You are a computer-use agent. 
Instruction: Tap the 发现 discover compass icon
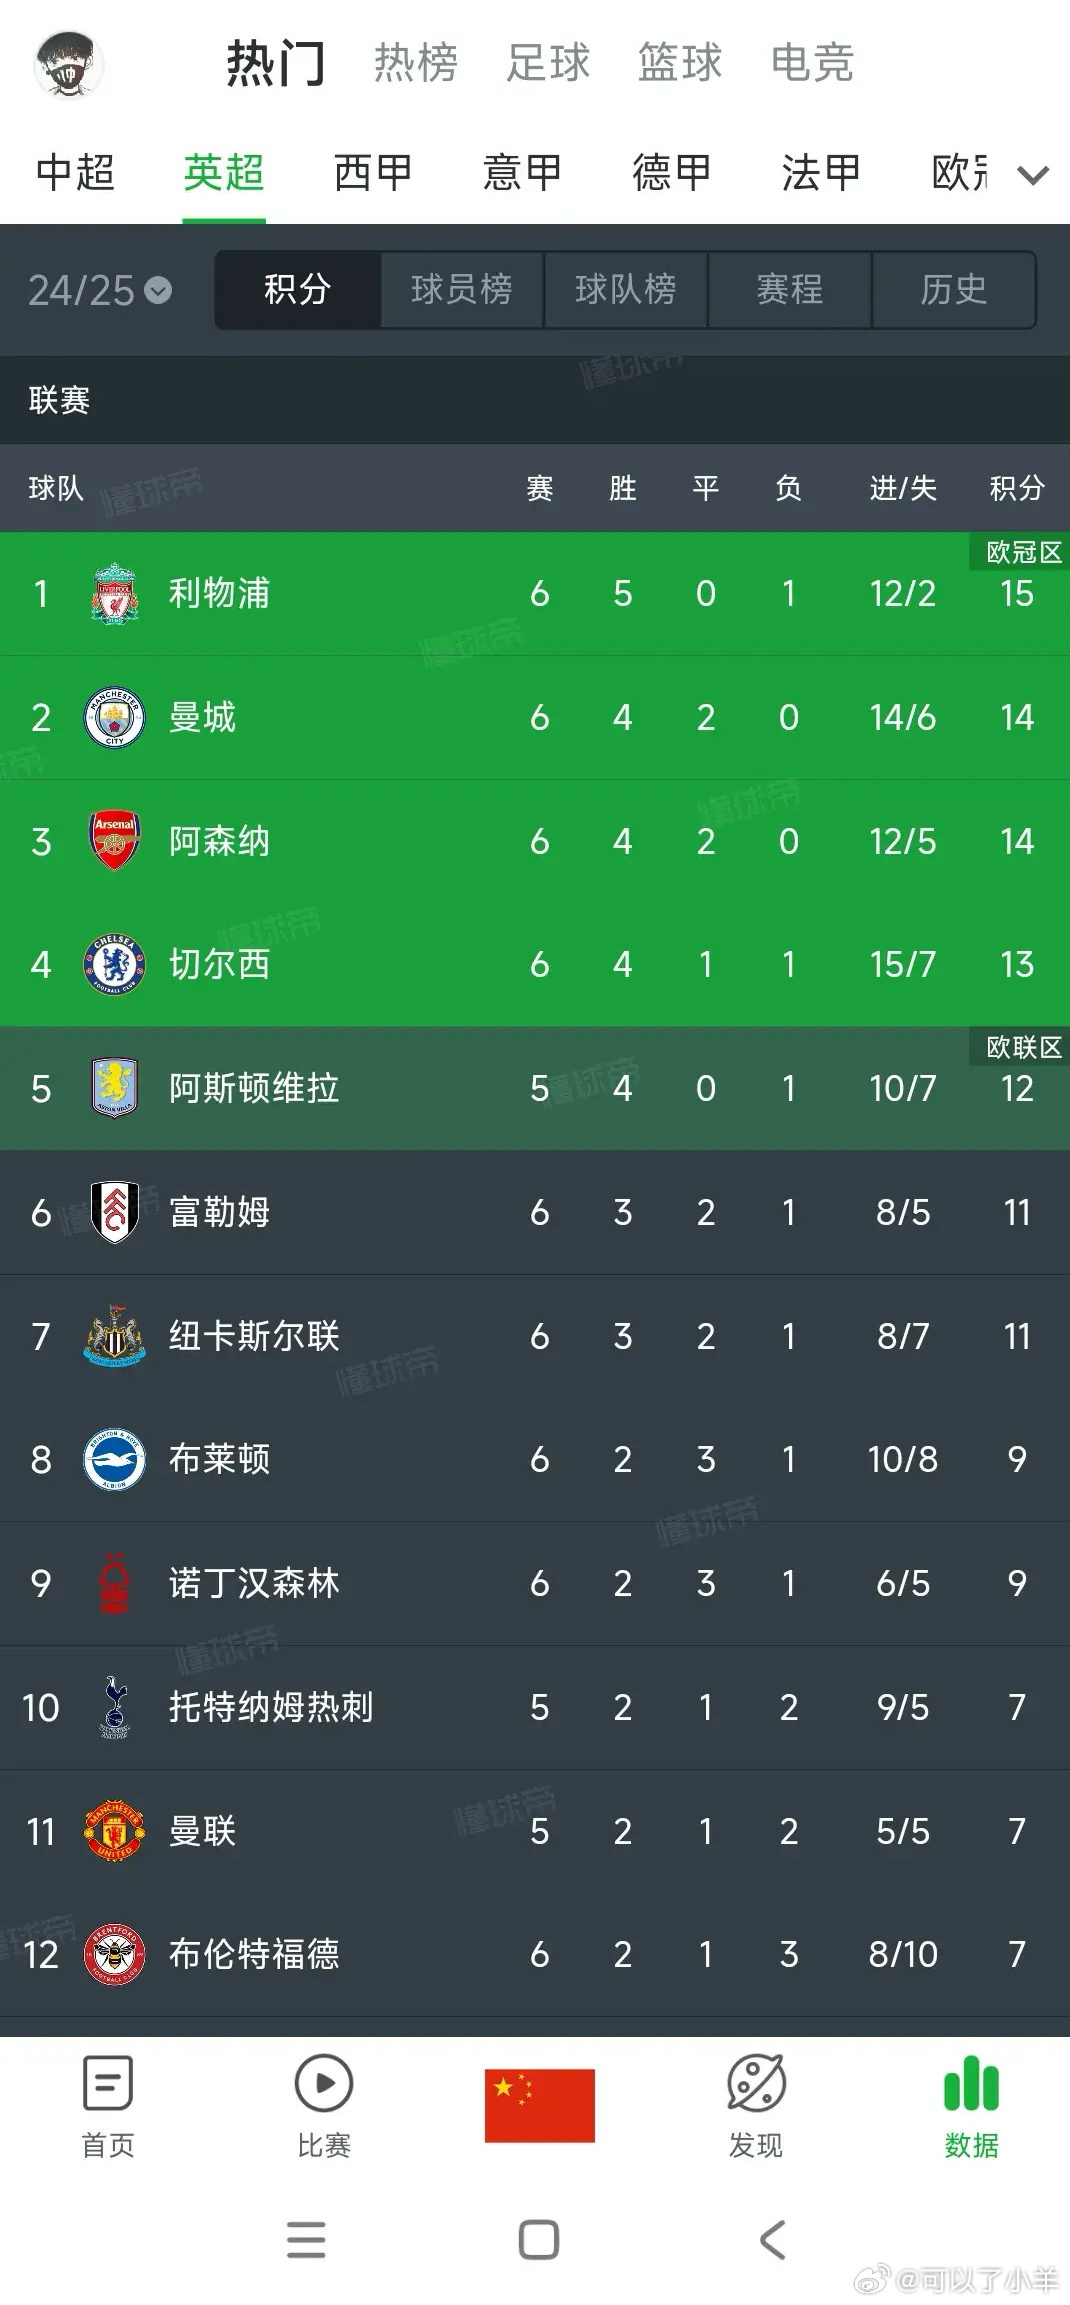(756, 2084)
